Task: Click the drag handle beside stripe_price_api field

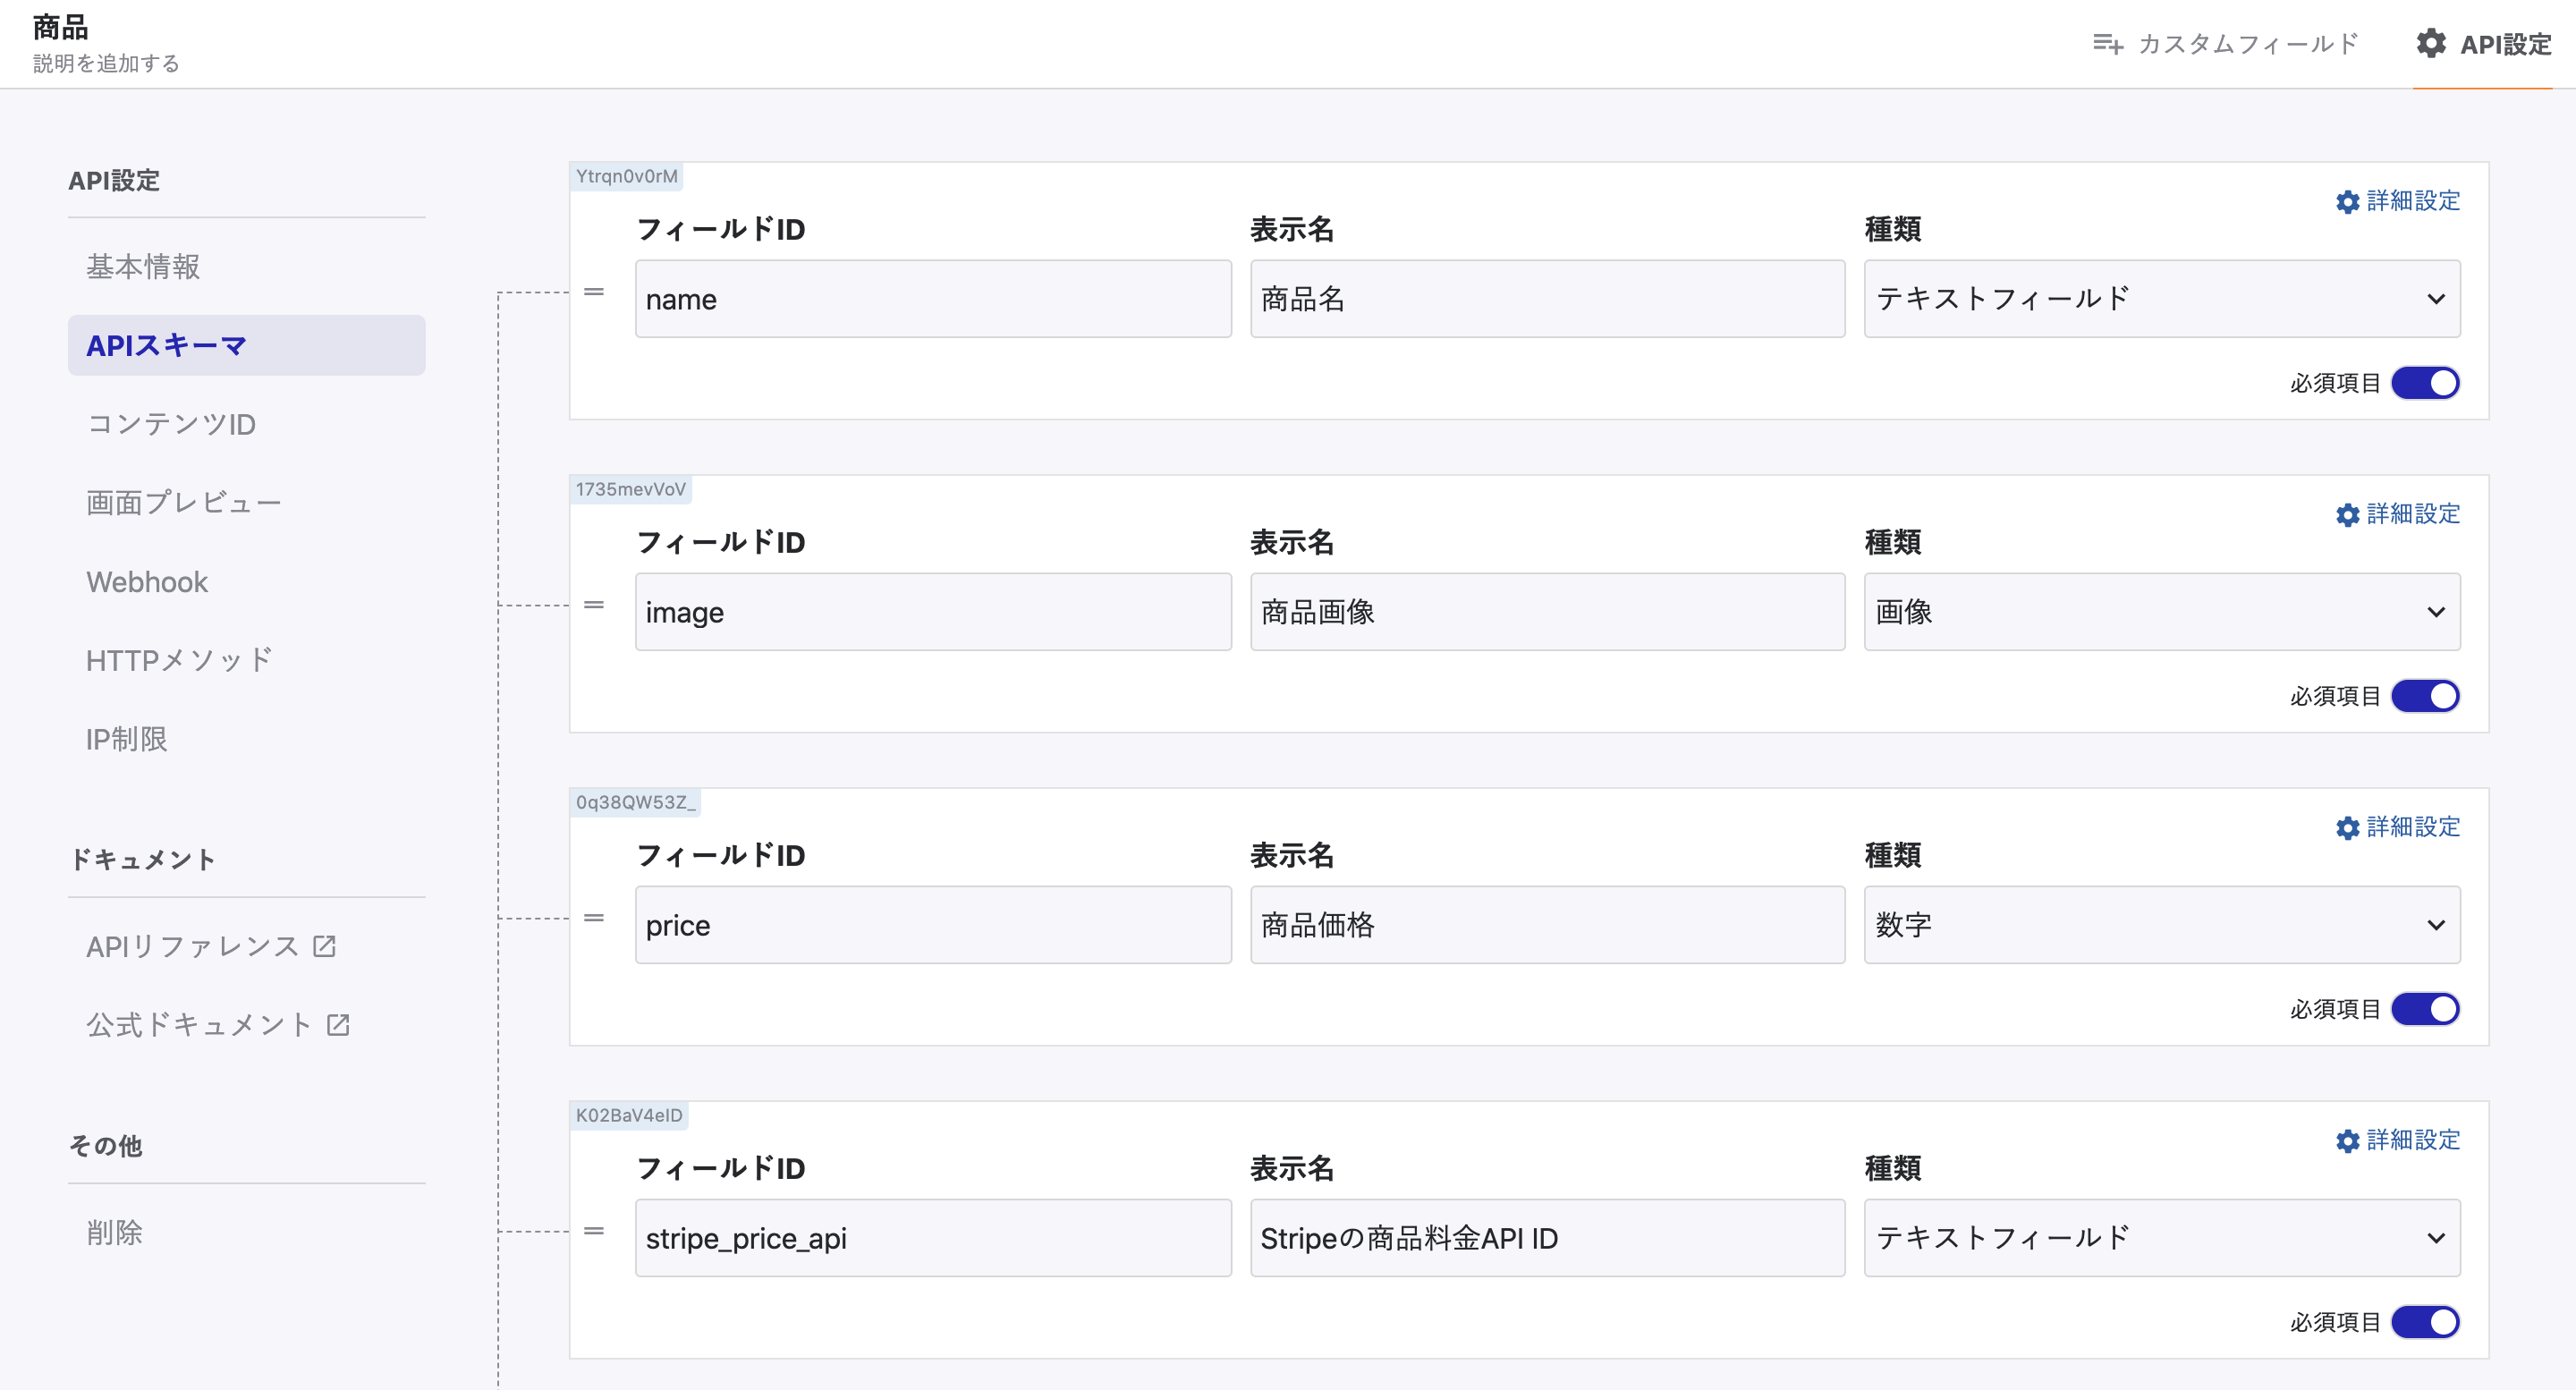Action: click(x=594, y=1231)
